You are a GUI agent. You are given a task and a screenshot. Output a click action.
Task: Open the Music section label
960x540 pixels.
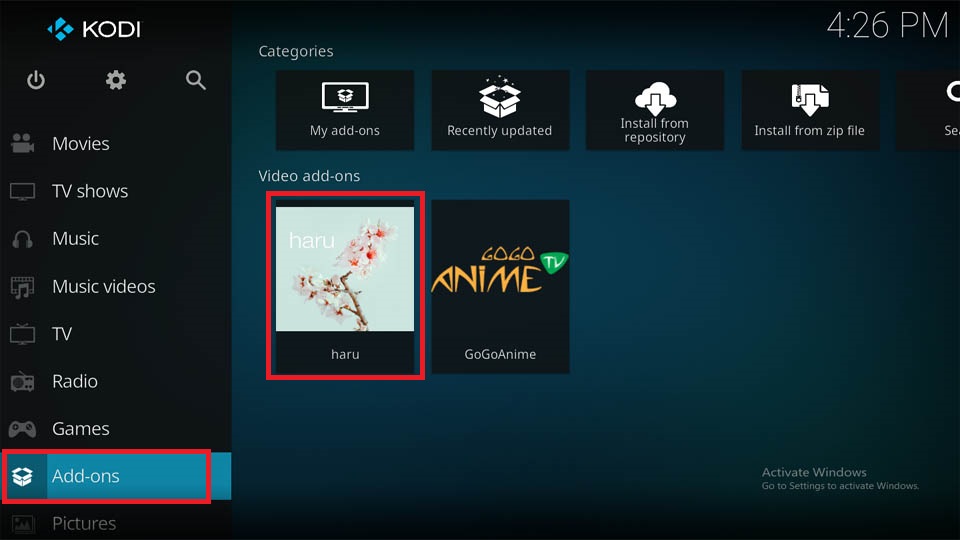tap(75, 238)
